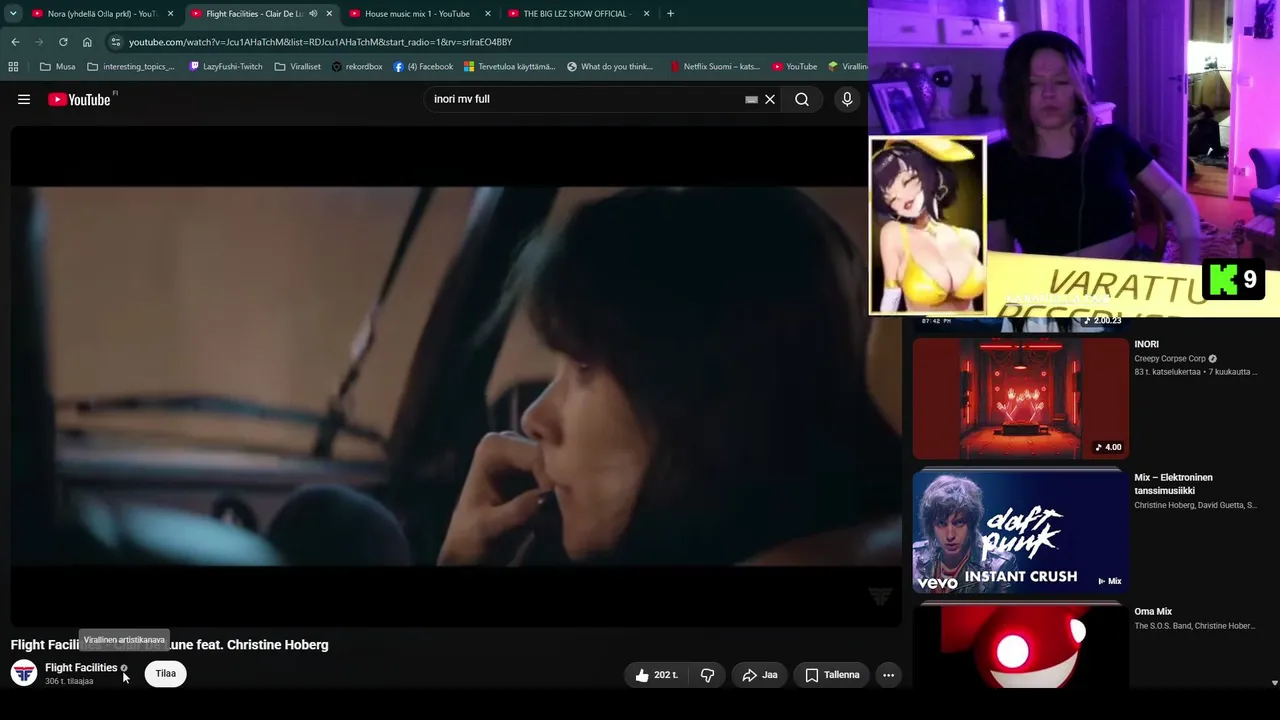Close THE BIG LEZ SHOW OFFICIAL tab
The image size is (1280, 720).
[x=647, y=14]
